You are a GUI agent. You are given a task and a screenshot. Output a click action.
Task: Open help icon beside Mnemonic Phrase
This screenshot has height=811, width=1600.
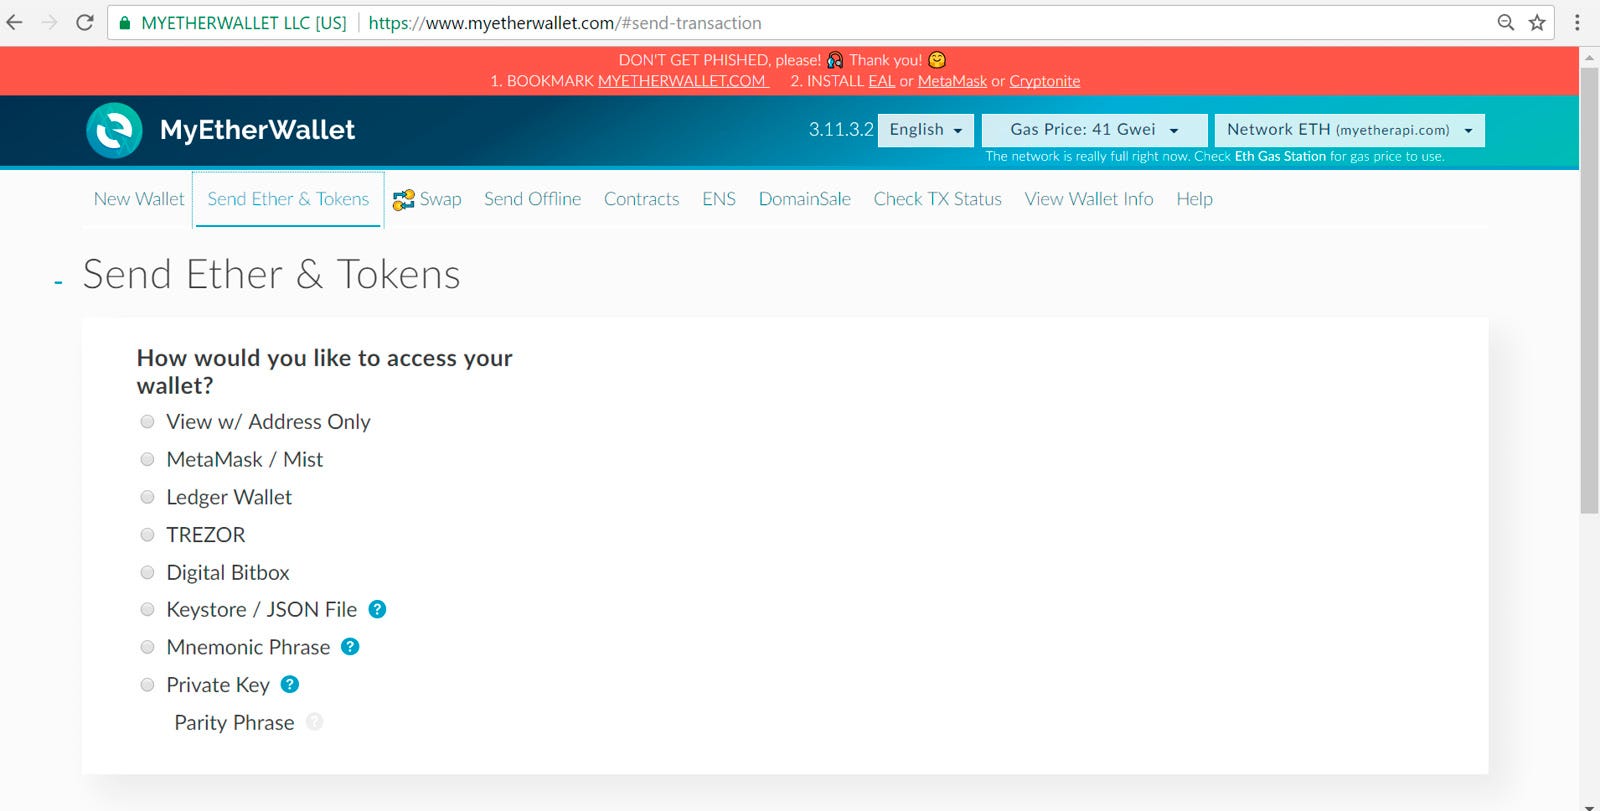click(x=350, y=646)
